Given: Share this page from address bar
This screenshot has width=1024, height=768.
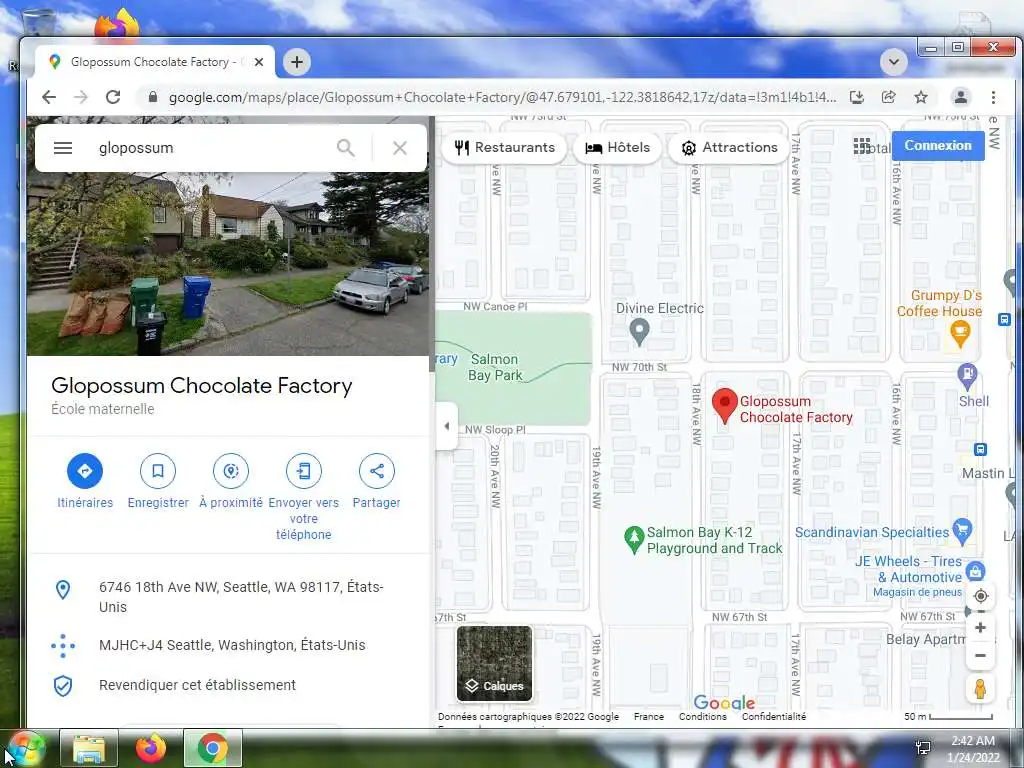Looking at the screenshot, I should [889, 97].
